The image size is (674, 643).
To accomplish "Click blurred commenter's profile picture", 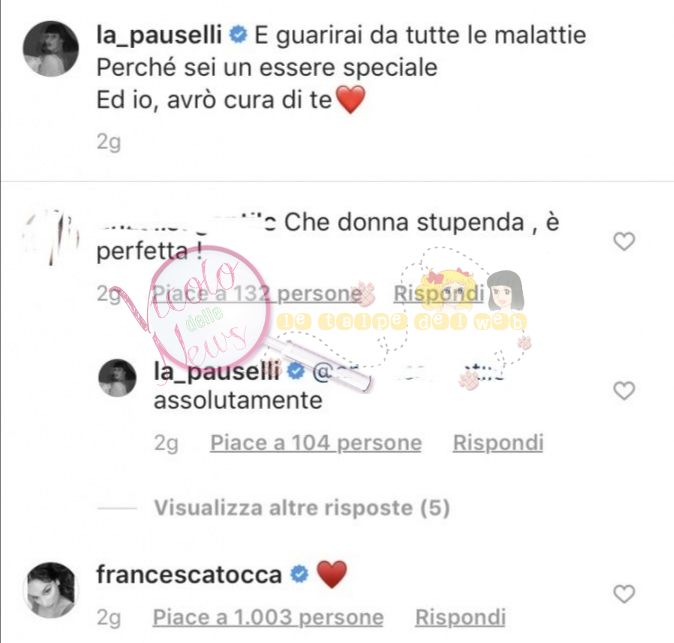I will tap(51, 239).
